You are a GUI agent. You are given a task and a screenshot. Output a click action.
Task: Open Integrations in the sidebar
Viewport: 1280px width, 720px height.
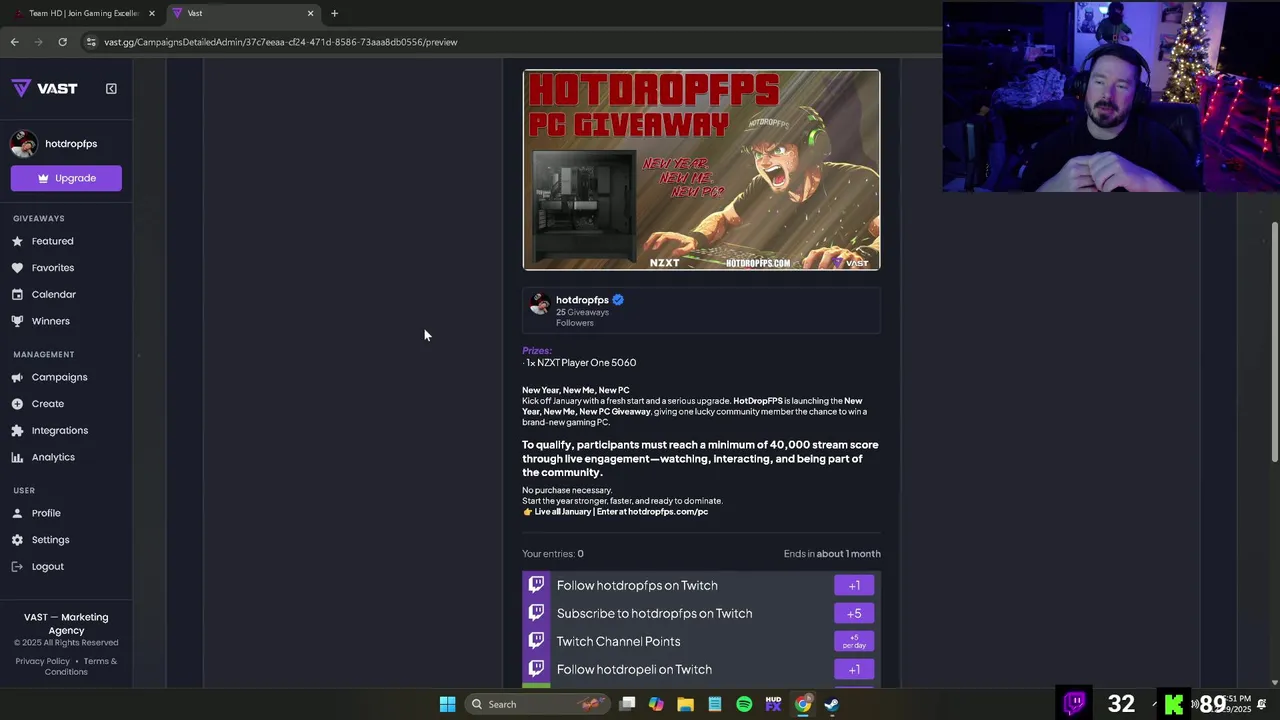click(59, 430)
